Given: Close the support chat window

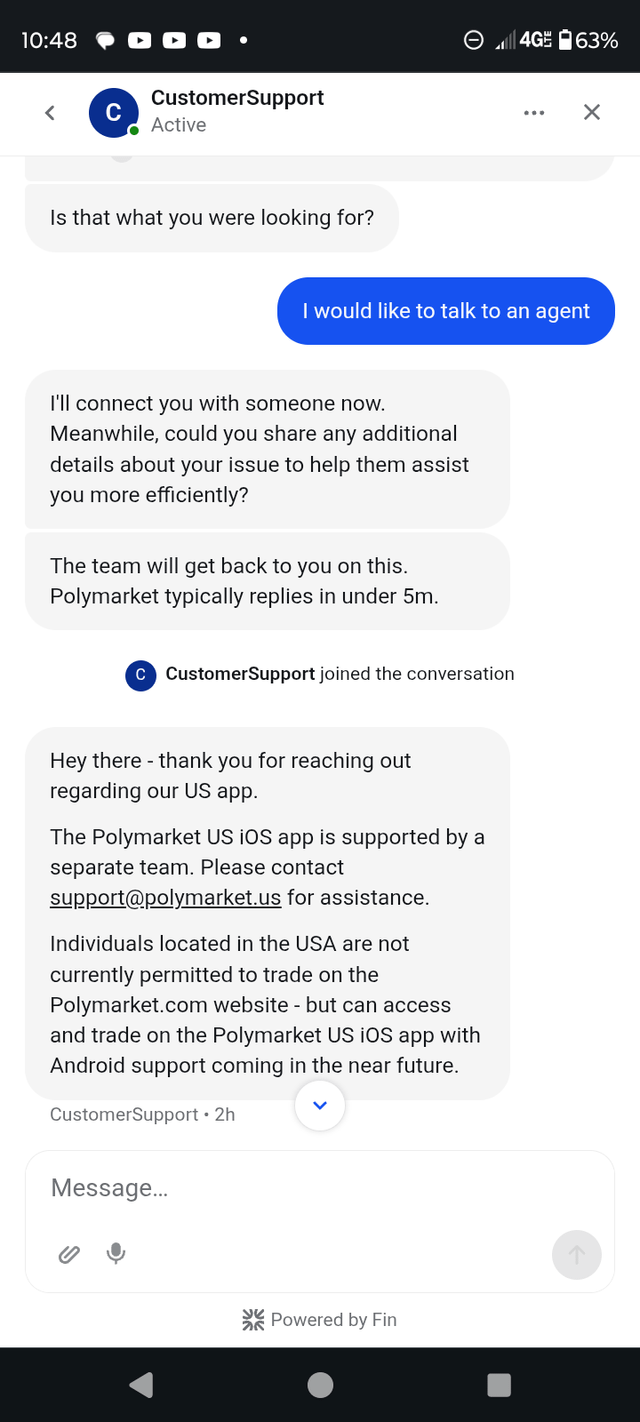Looking at the screenshot, I should pos(592,112).
